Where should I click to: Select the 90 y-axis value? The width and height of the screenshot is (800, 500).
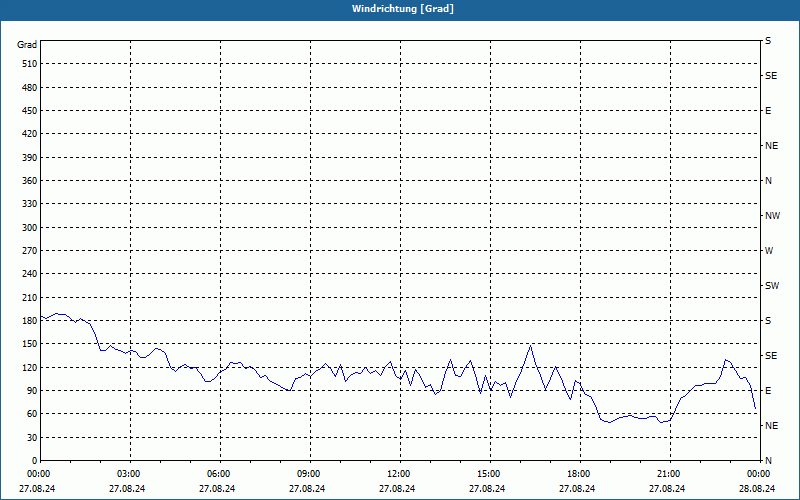33,391
